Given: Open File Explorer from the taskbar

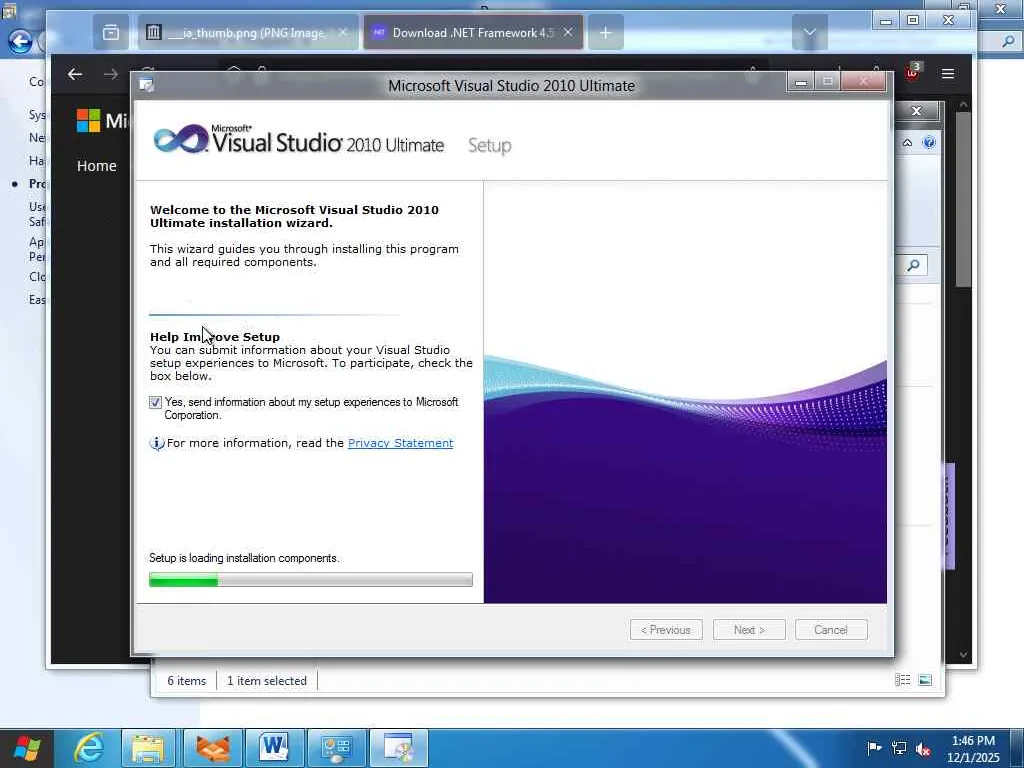Looking at the screenshot, I should tap(149, 748).
